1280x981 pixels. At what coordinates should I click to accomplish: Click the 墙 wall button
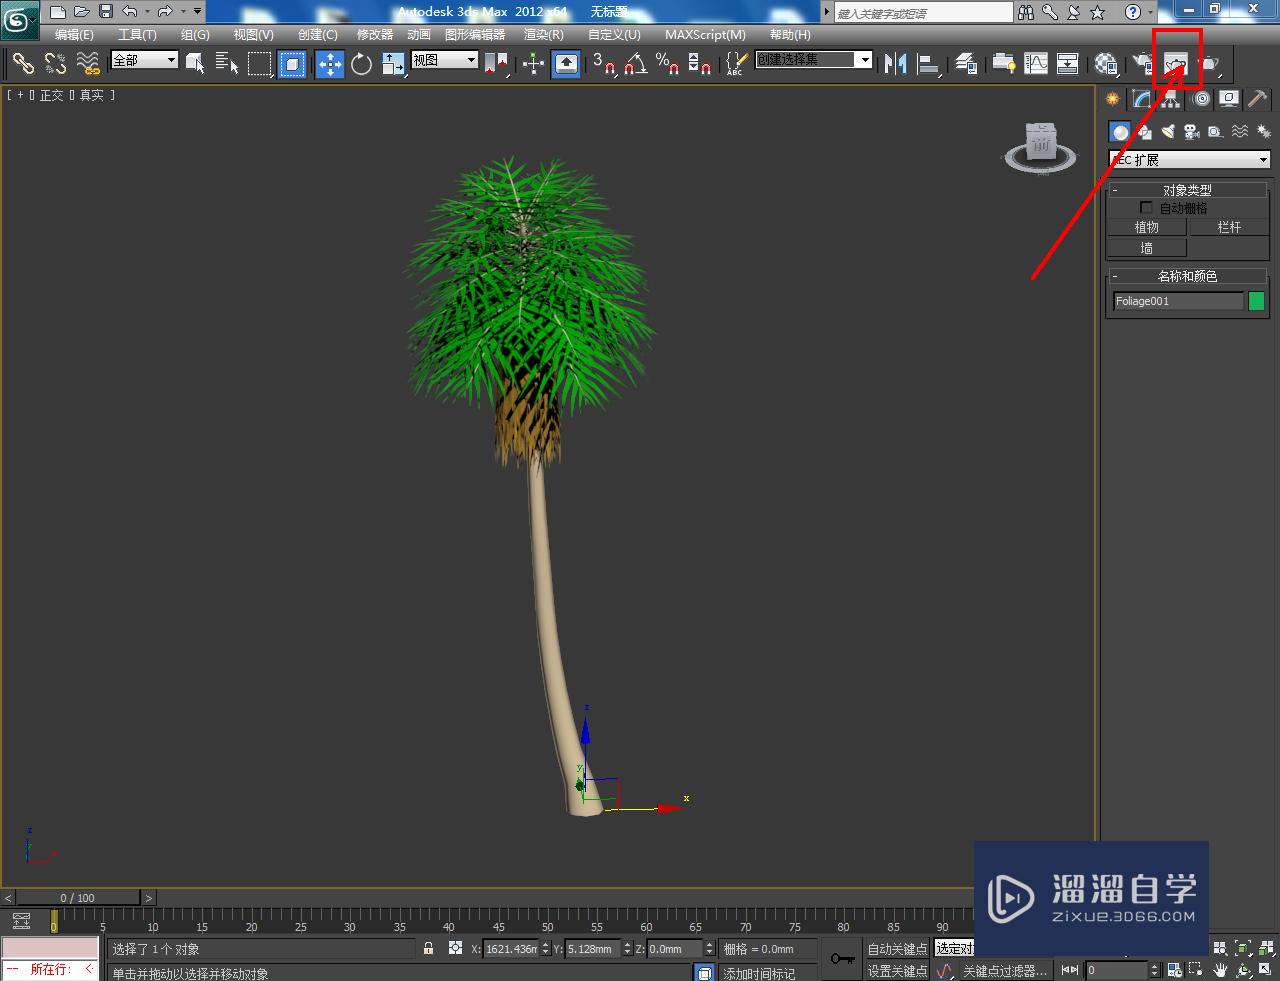[x=1147, y=248]
